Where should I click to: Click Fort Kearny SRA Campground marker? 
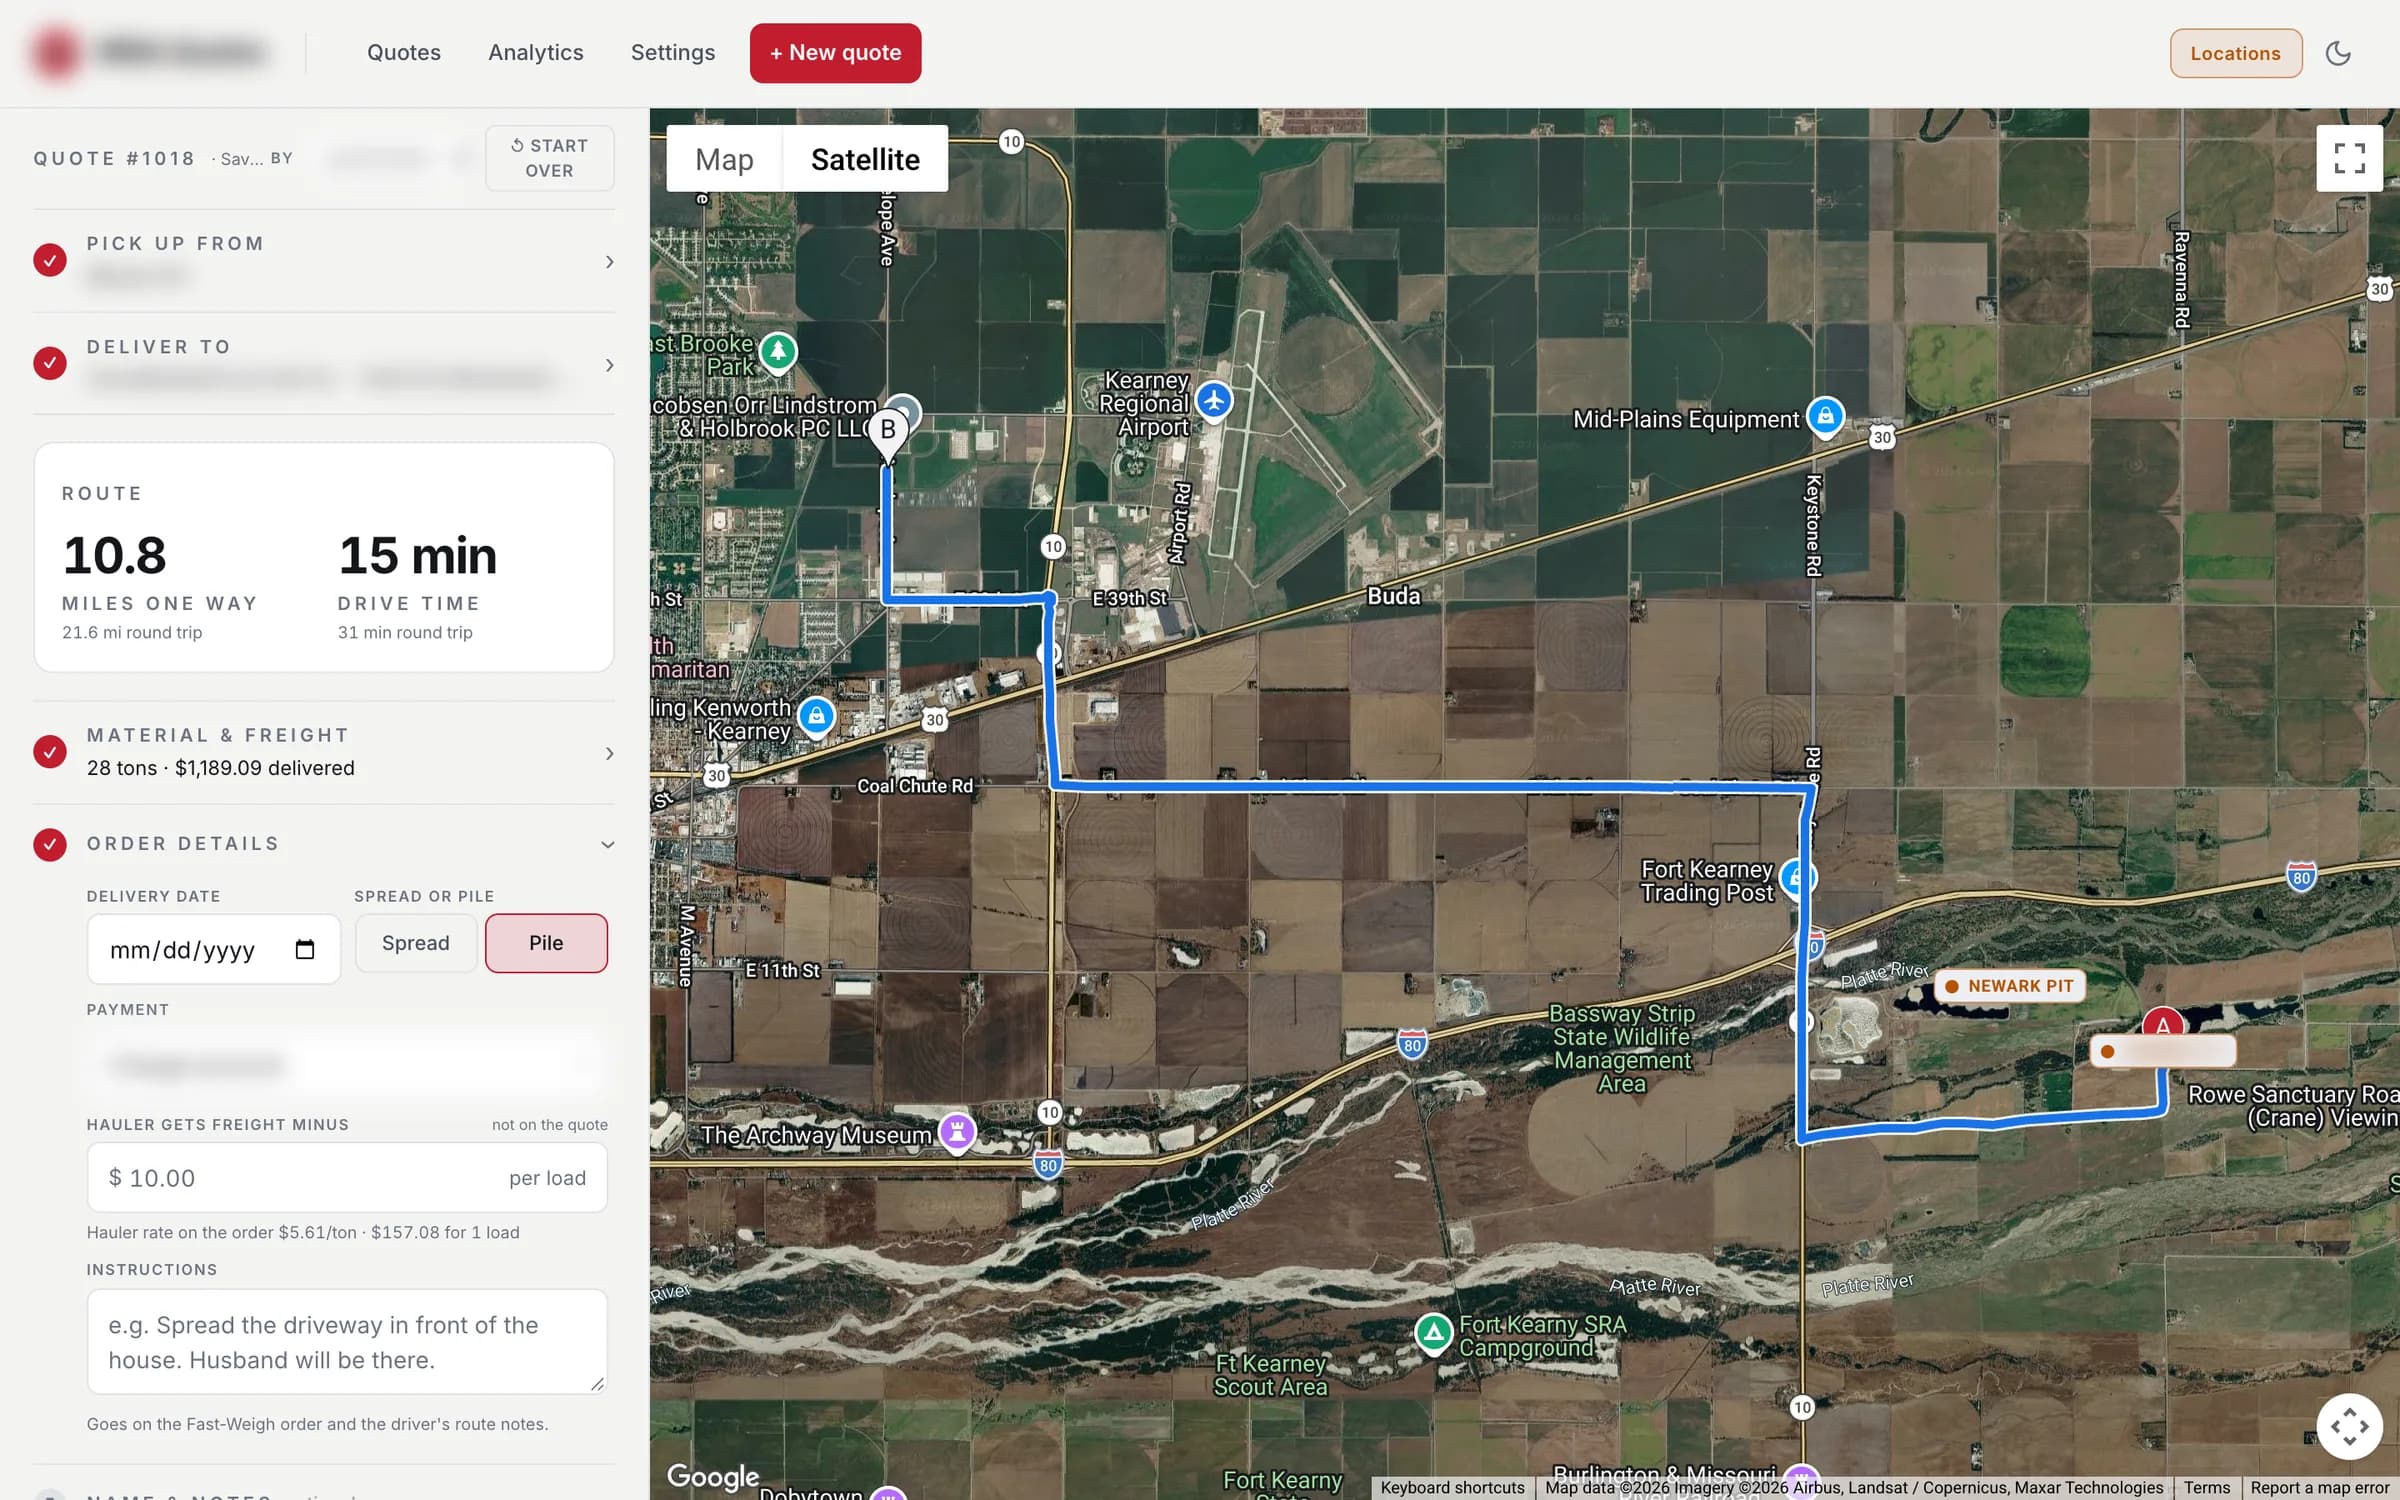[x=1433, y=1333]
